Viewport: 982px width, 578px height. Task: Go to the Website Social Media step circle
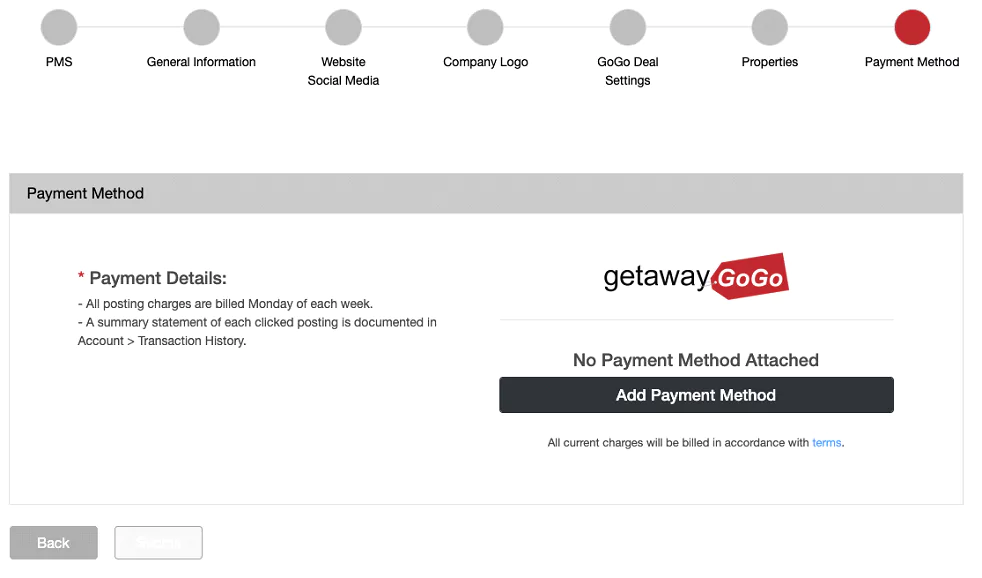click(343, 28)
